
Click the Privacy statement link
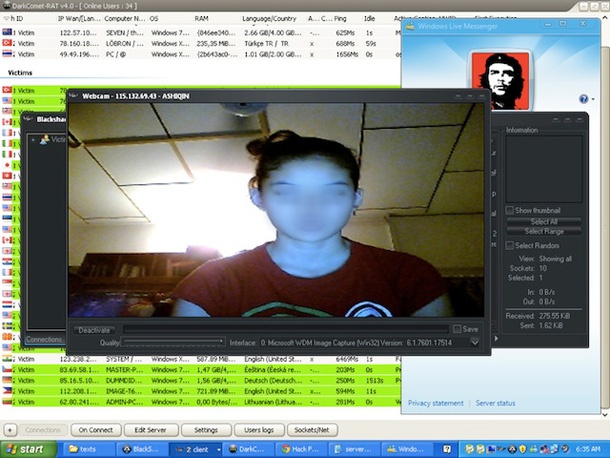pos(435,403)
